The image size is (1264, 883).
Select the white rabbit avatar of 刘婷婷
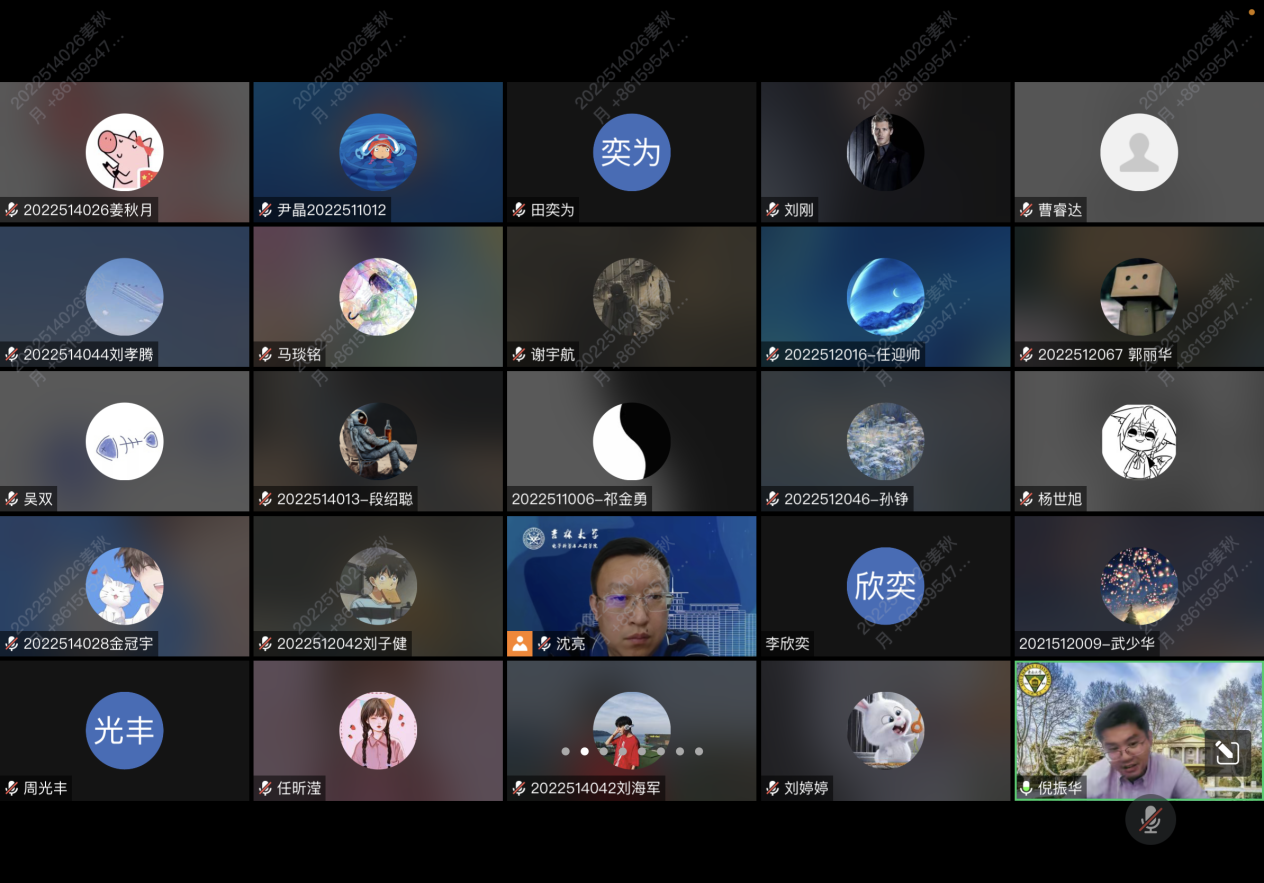pos(885,730)
